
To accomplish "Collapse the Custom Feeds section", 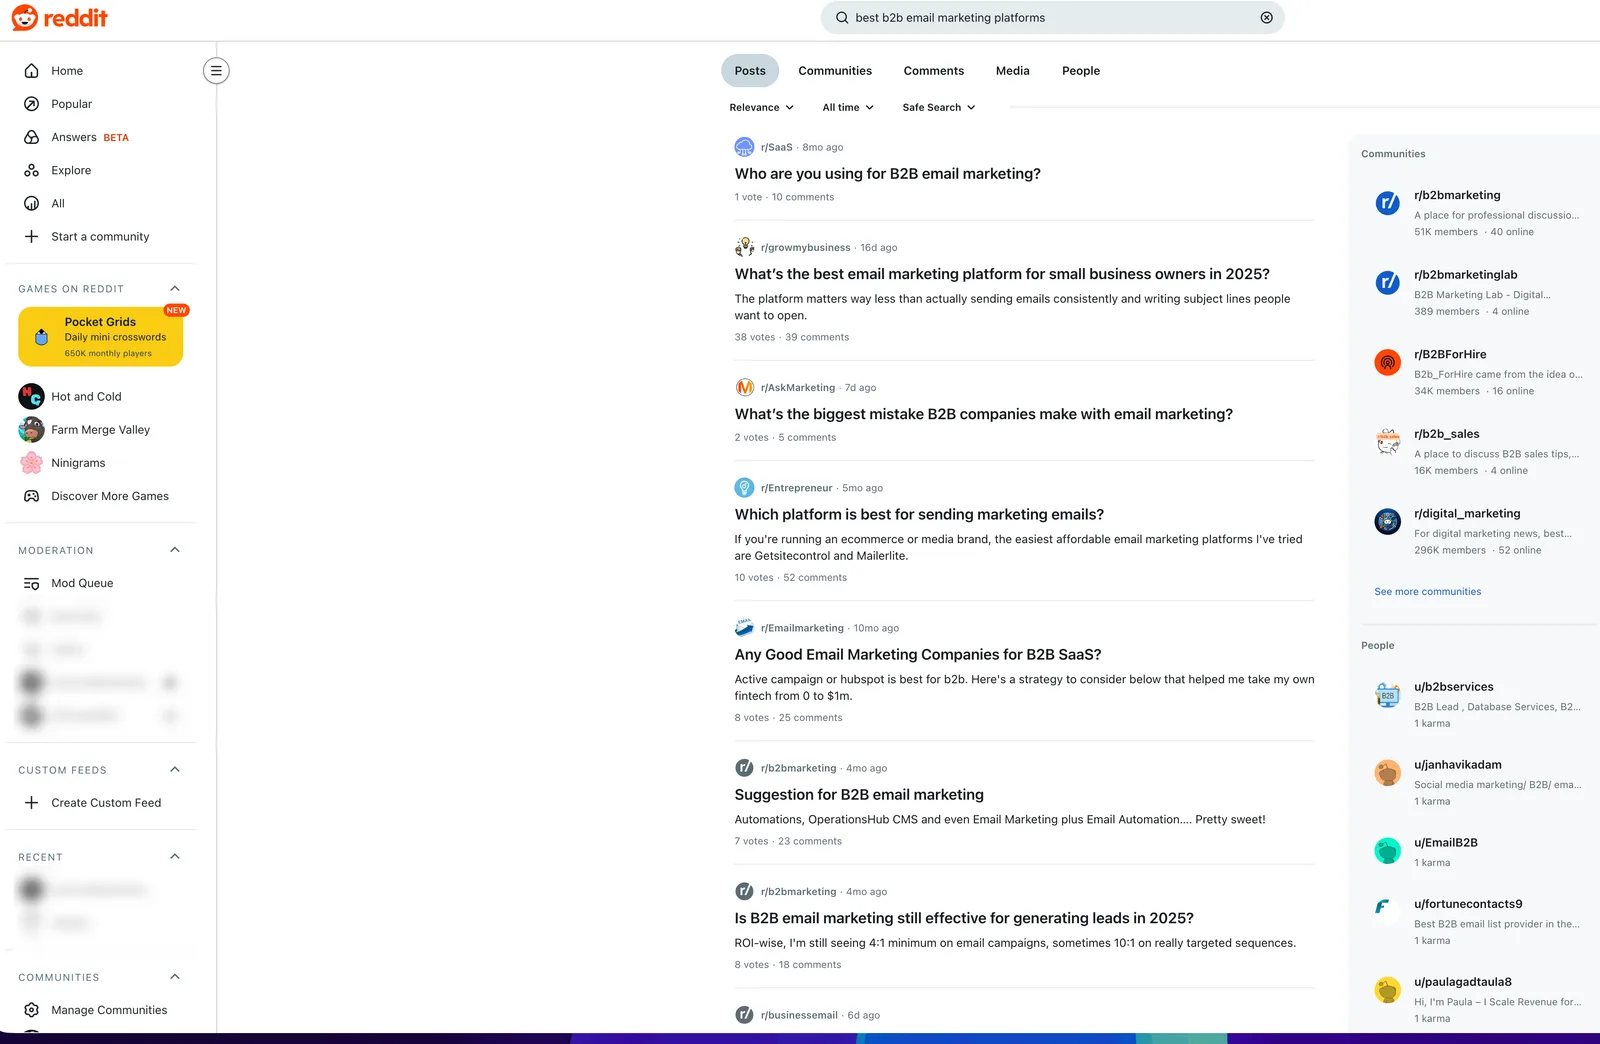I will click(x=175, y=770).
